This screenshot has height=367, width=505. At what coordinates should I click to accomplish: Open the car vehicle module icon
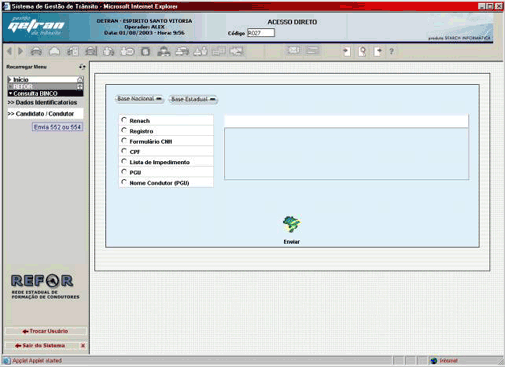(x=36, y=51)
